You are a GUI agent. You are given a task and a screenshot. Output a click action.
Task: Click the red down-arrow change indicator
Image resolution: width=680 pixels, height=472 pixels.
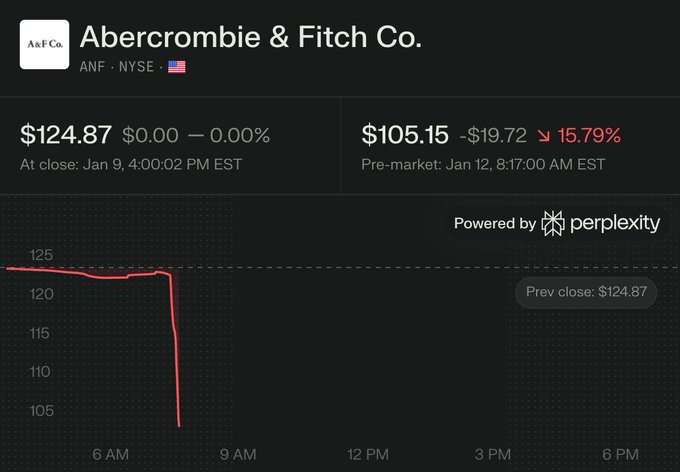pyautogui.click(x=543, y=136)
